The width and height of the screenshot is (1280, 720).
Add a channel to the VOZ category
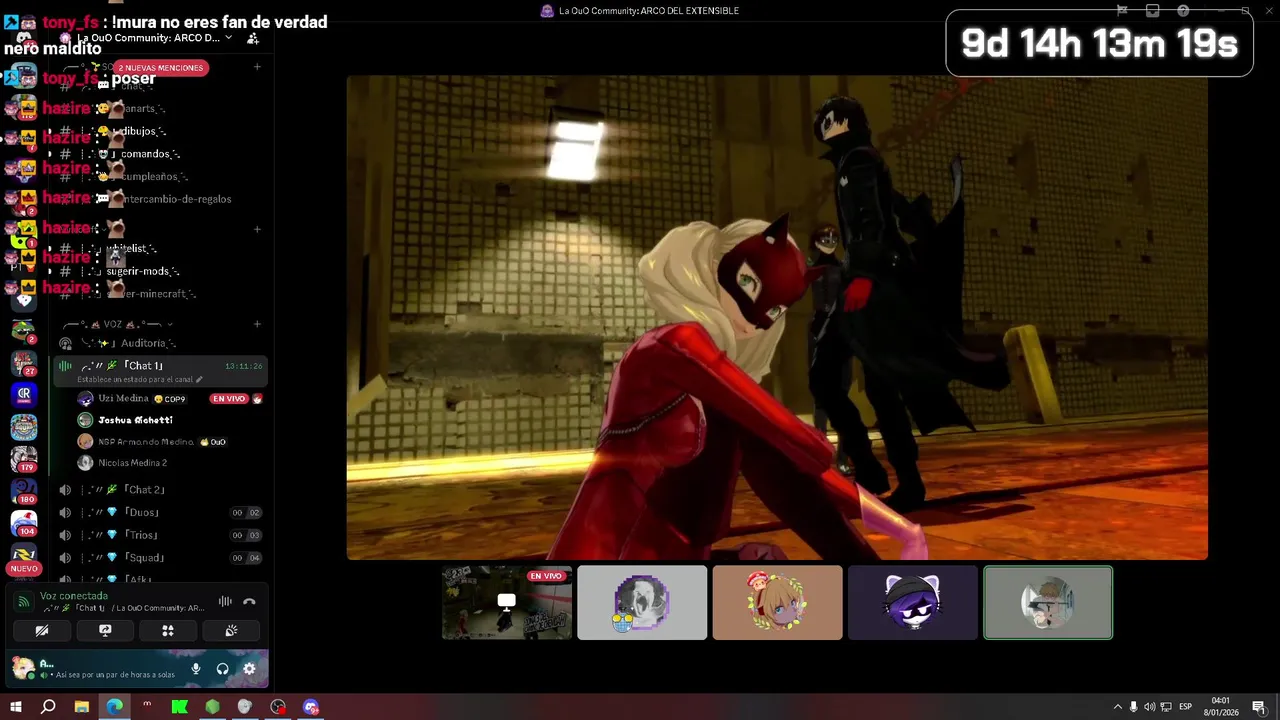pos(257,324)
